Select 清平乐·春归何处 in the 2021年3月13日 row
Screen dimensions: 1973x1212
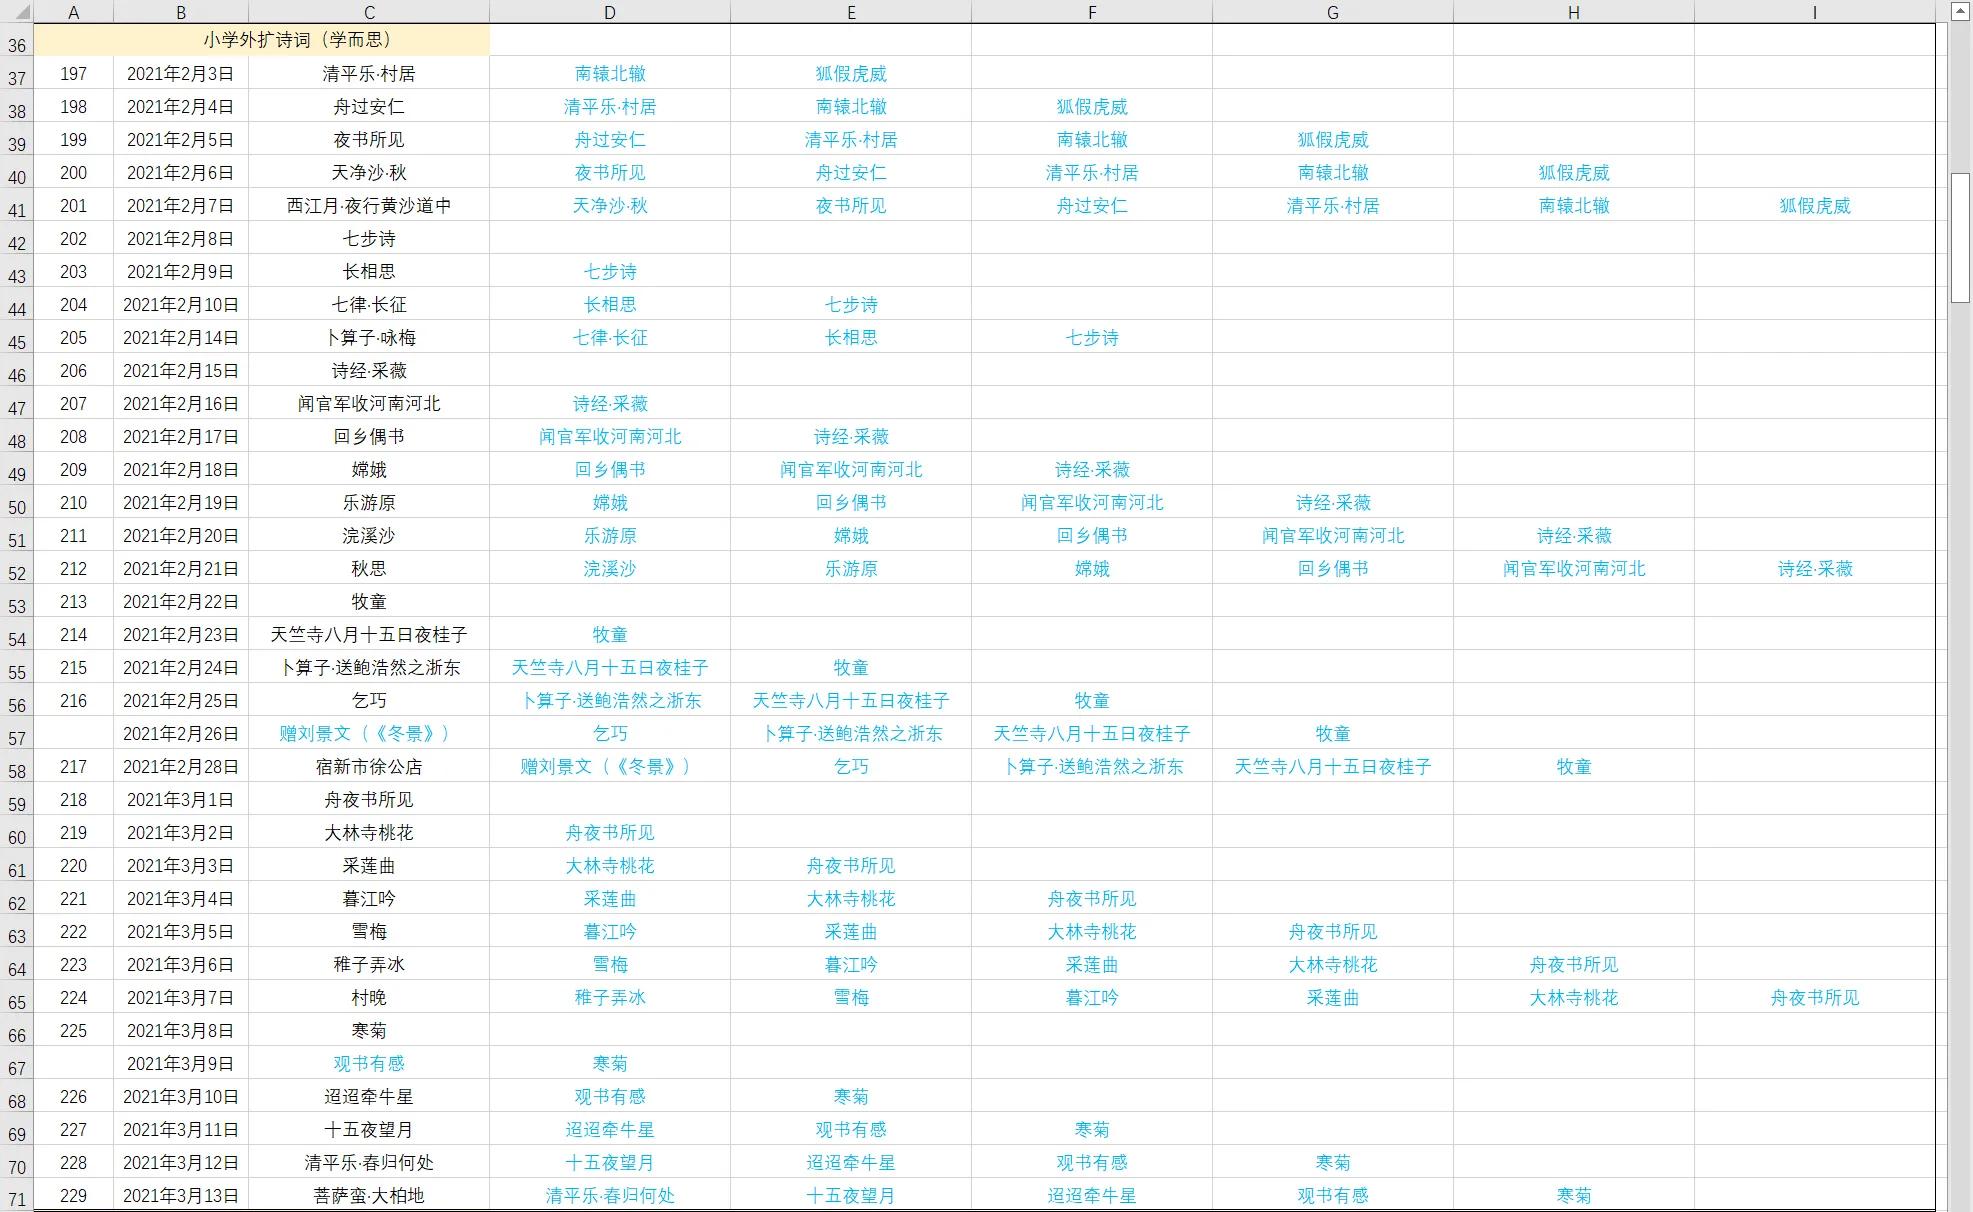point(610,1195)
